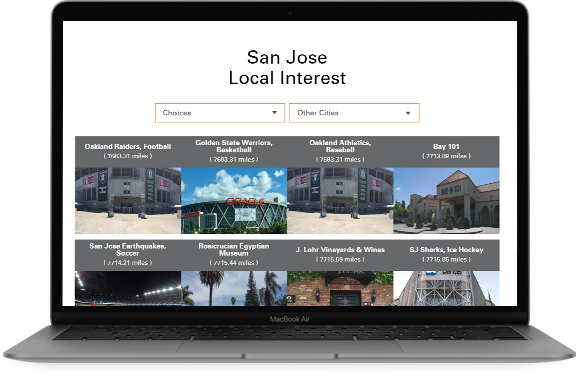This screenshot has height=376, width=576.
Task: Click the Choices dropdown arrow
Action: point(274,113)
